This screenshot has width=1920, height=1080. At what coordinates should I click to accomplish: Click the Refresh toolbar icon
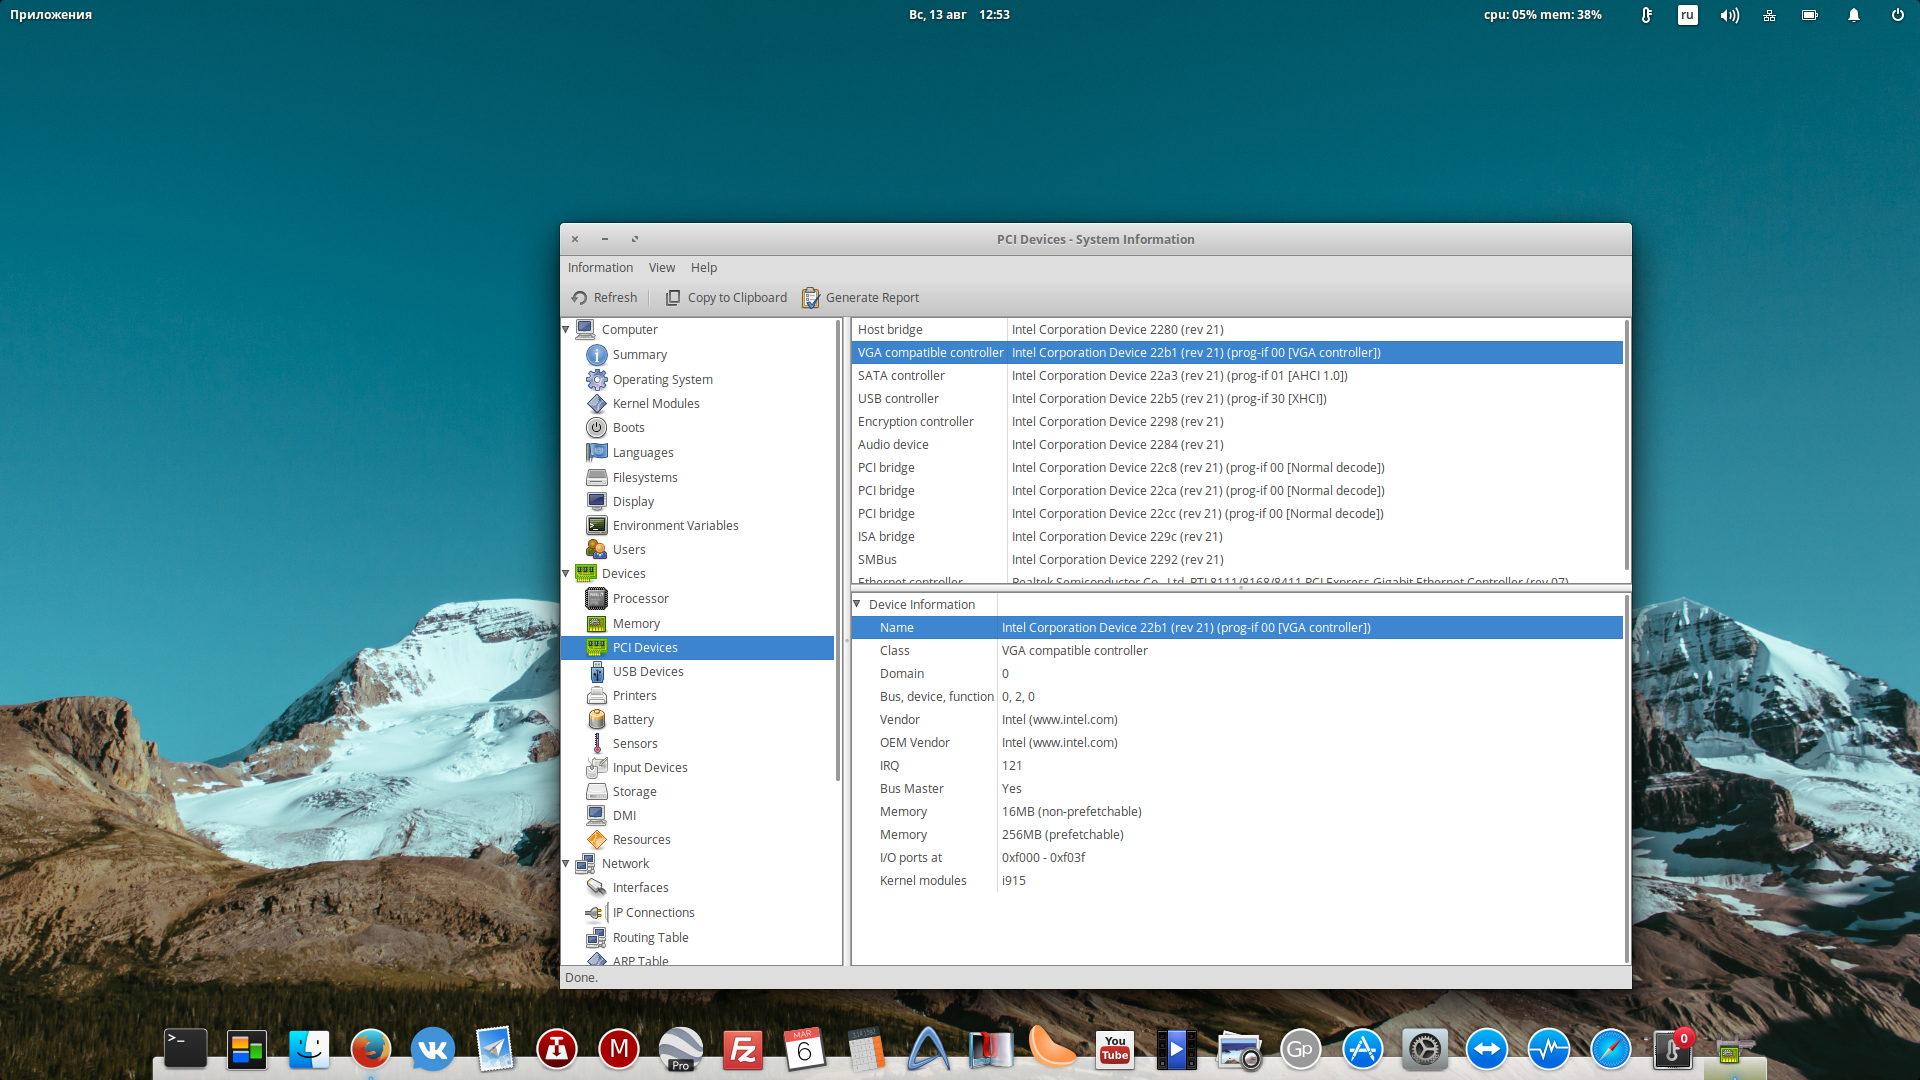tap(579, 298)
